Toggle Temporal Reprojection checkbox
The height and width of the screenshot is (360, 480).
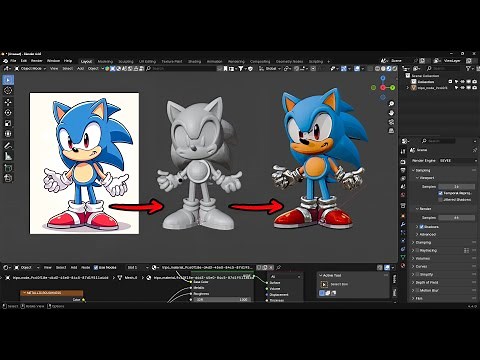(x=440, y=193)
